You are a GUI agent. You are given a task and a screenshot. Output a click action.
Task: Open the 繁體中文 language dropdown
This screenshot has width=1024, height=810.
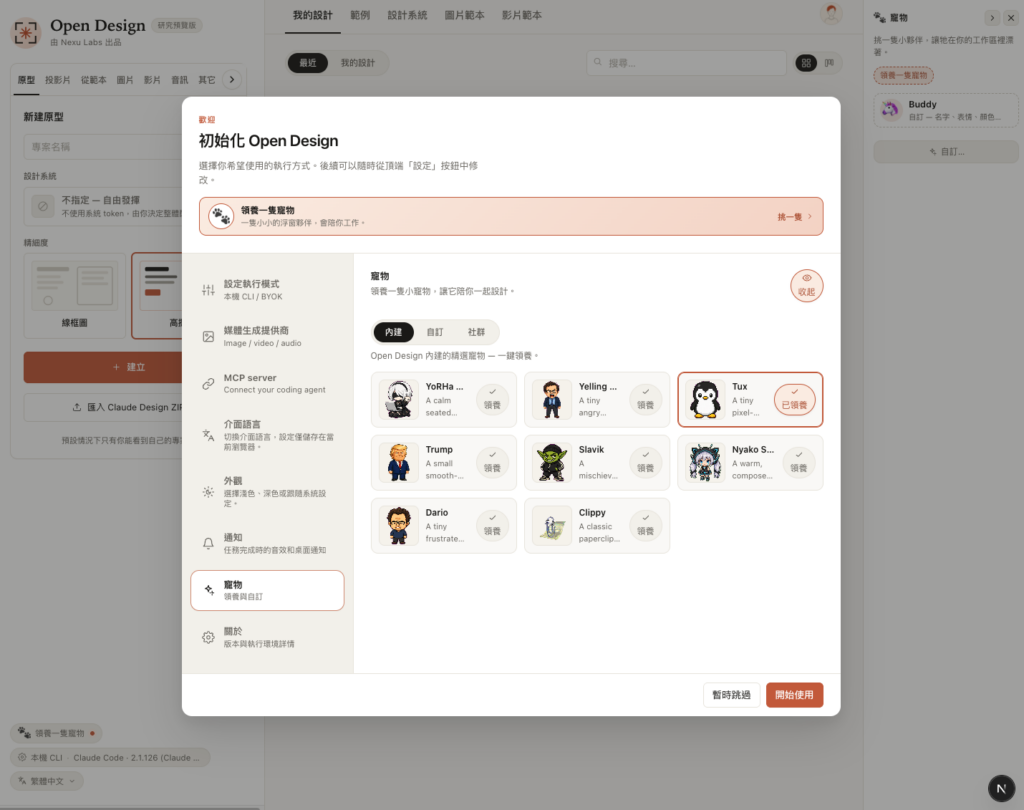pyautogui.click(x=47, y=781)
